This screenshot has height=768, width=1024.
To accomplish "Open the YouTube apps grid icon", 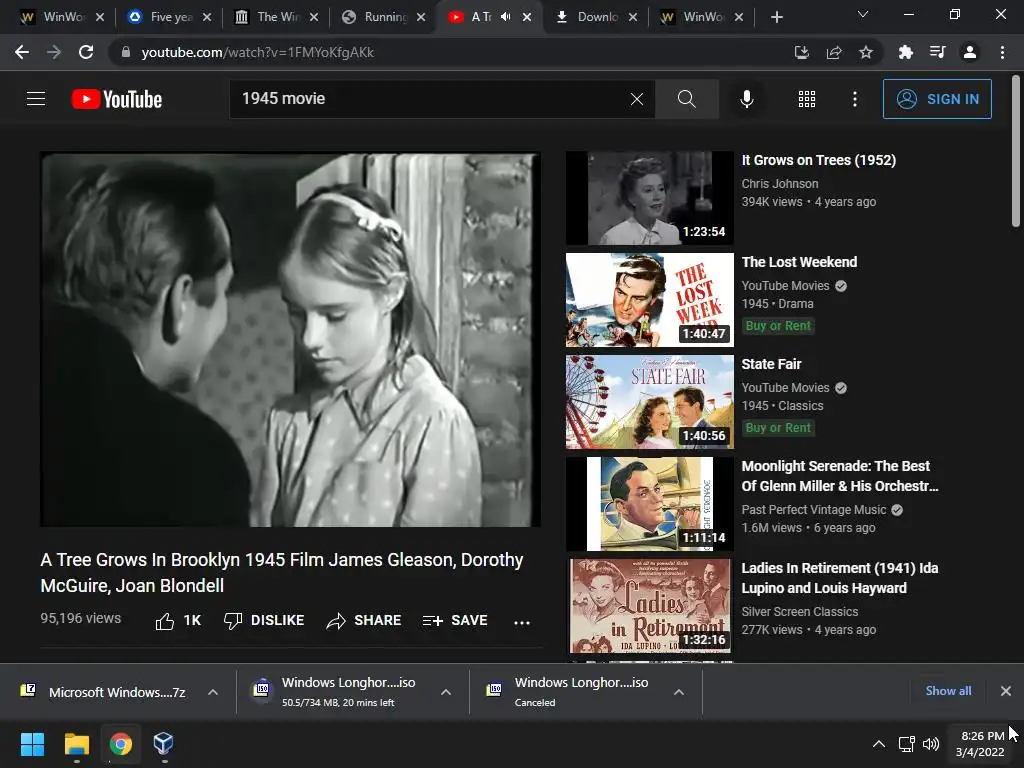I will click(x=807, y=99).
